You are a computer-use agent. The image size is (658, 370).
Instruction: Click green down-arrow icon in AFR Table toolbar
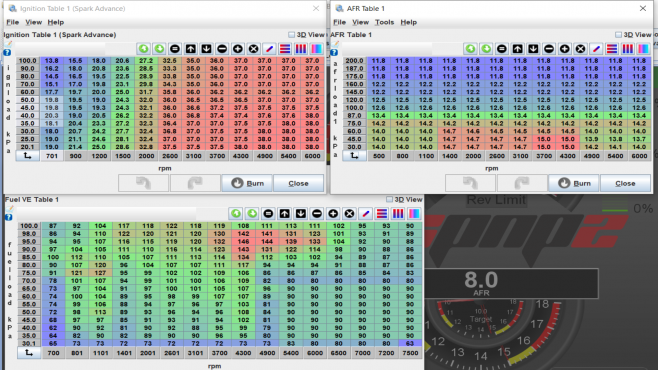tap(486, 49)
